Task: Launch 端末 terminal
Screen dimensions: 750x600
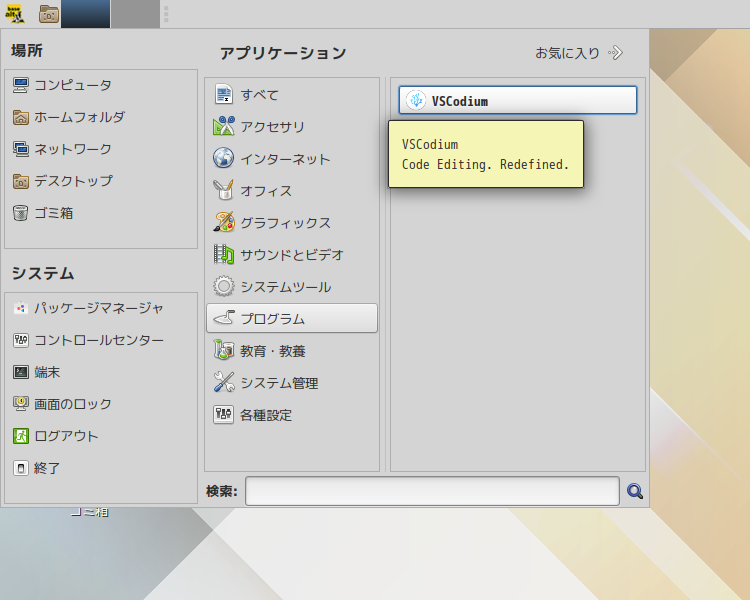Action: point(101,372)
